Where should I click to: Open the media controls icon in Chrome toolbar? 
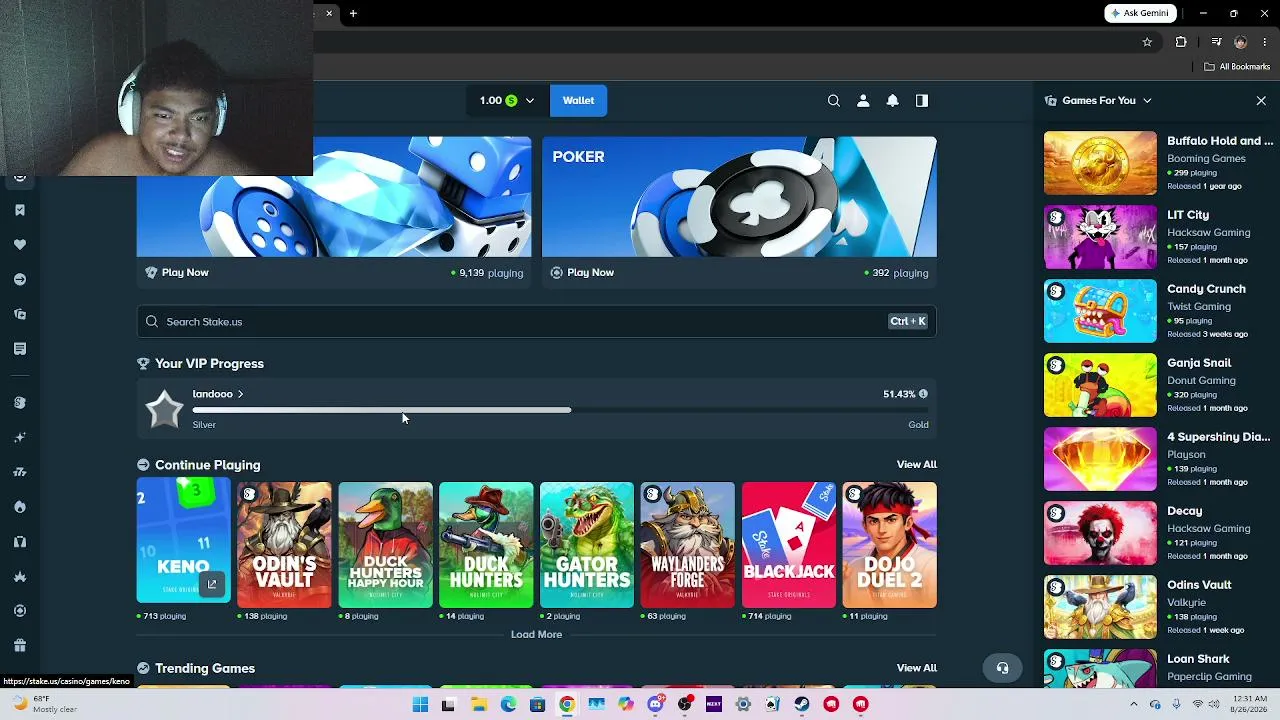click(1216, 42)
